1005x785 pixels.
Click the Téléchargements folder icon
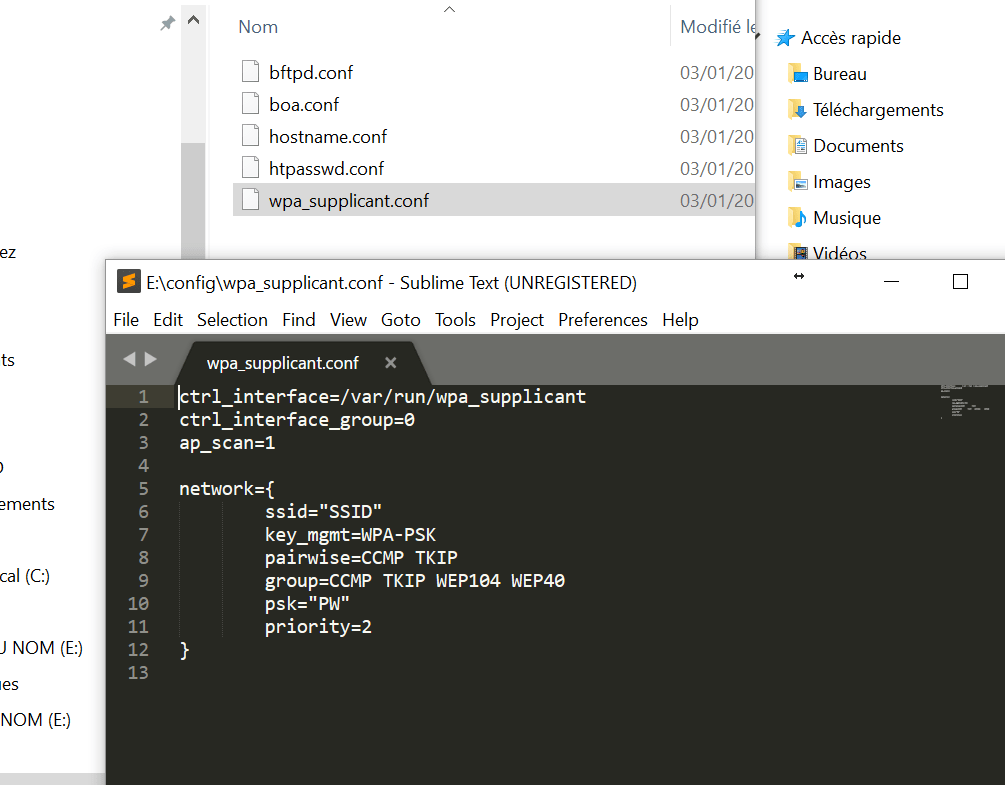[x=797, y=110]
